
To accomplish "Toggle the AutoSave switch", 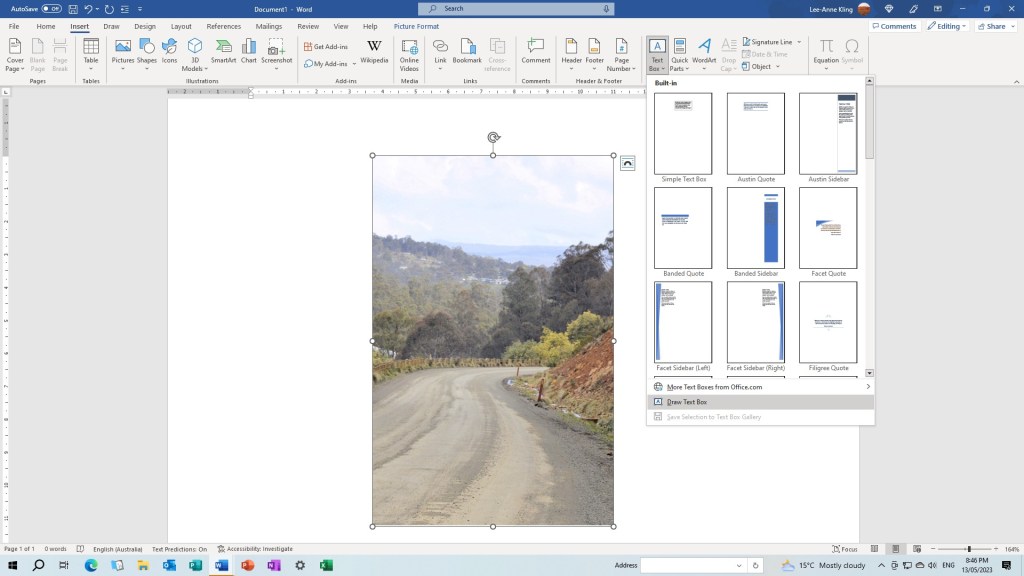I will point(51,9).
